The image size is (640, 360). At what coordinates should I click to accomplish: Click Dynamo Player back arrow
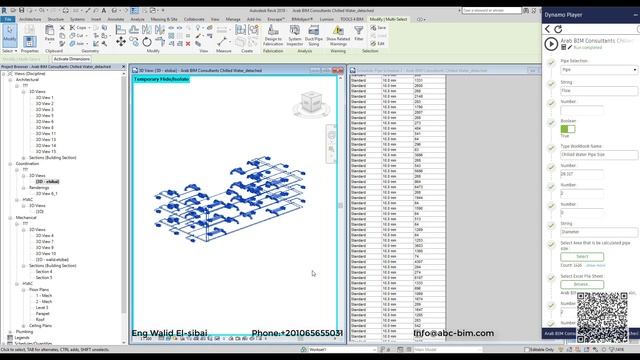coord(548,29)
